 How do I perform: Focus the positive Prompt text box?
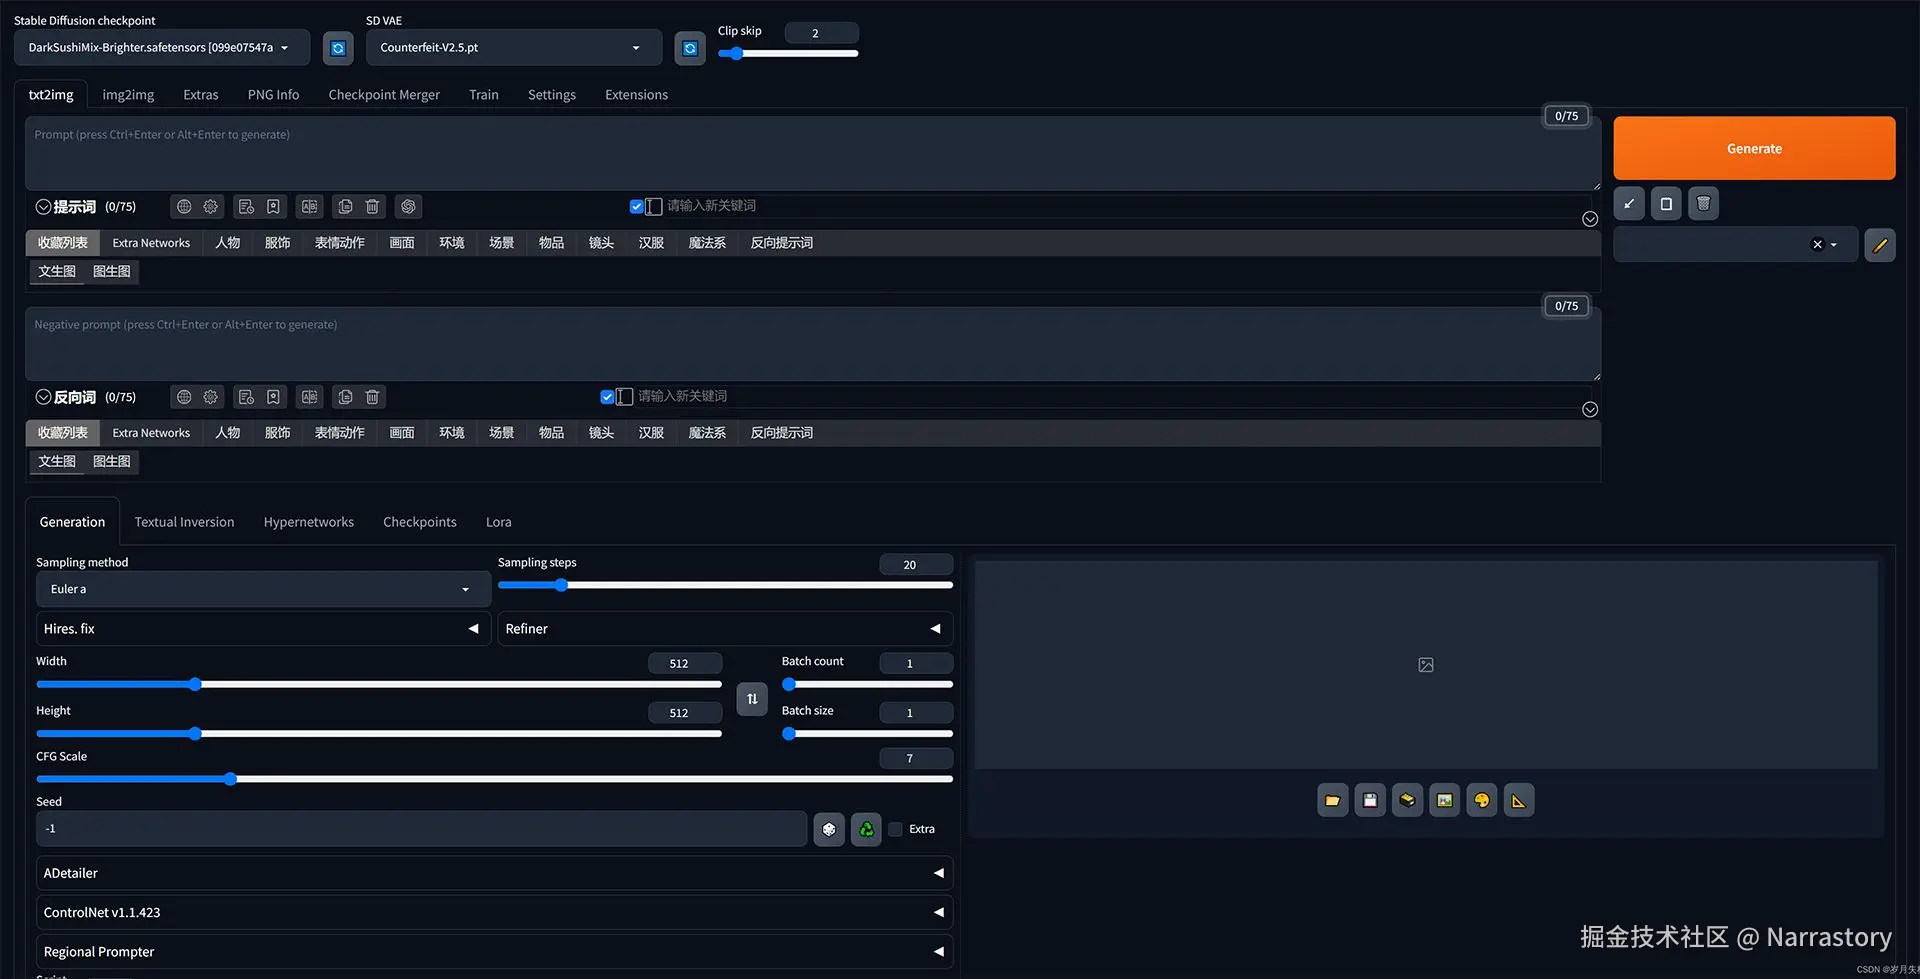(813, 154)
